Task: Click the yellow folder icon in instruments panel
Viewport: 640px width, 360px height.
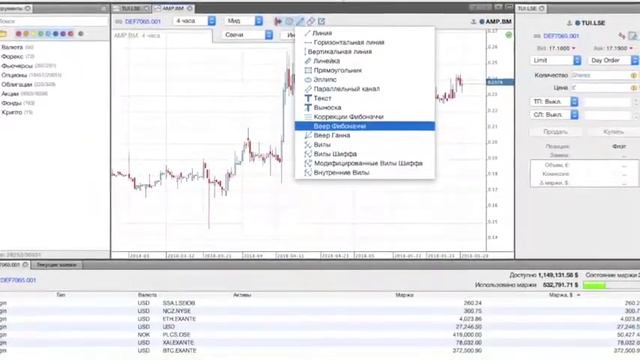Action: [3, 34]
